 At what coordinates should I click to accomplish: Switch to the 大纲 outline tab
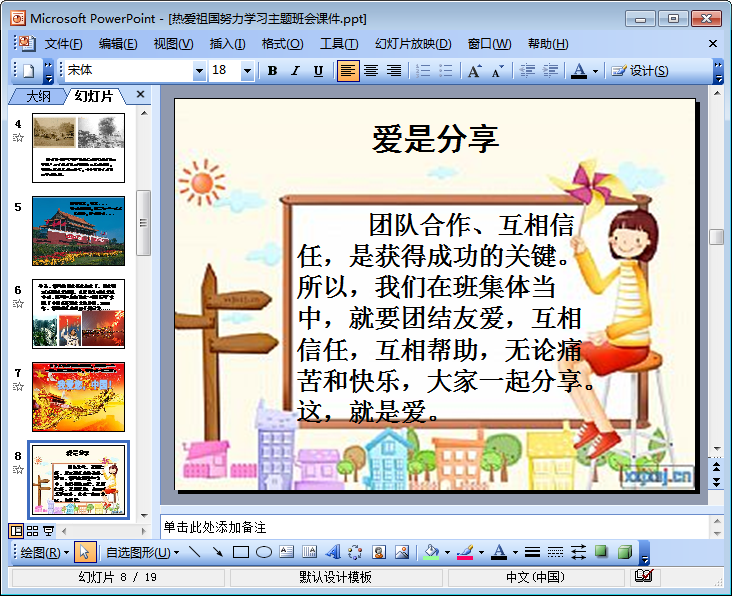click(x=38, y=96)
